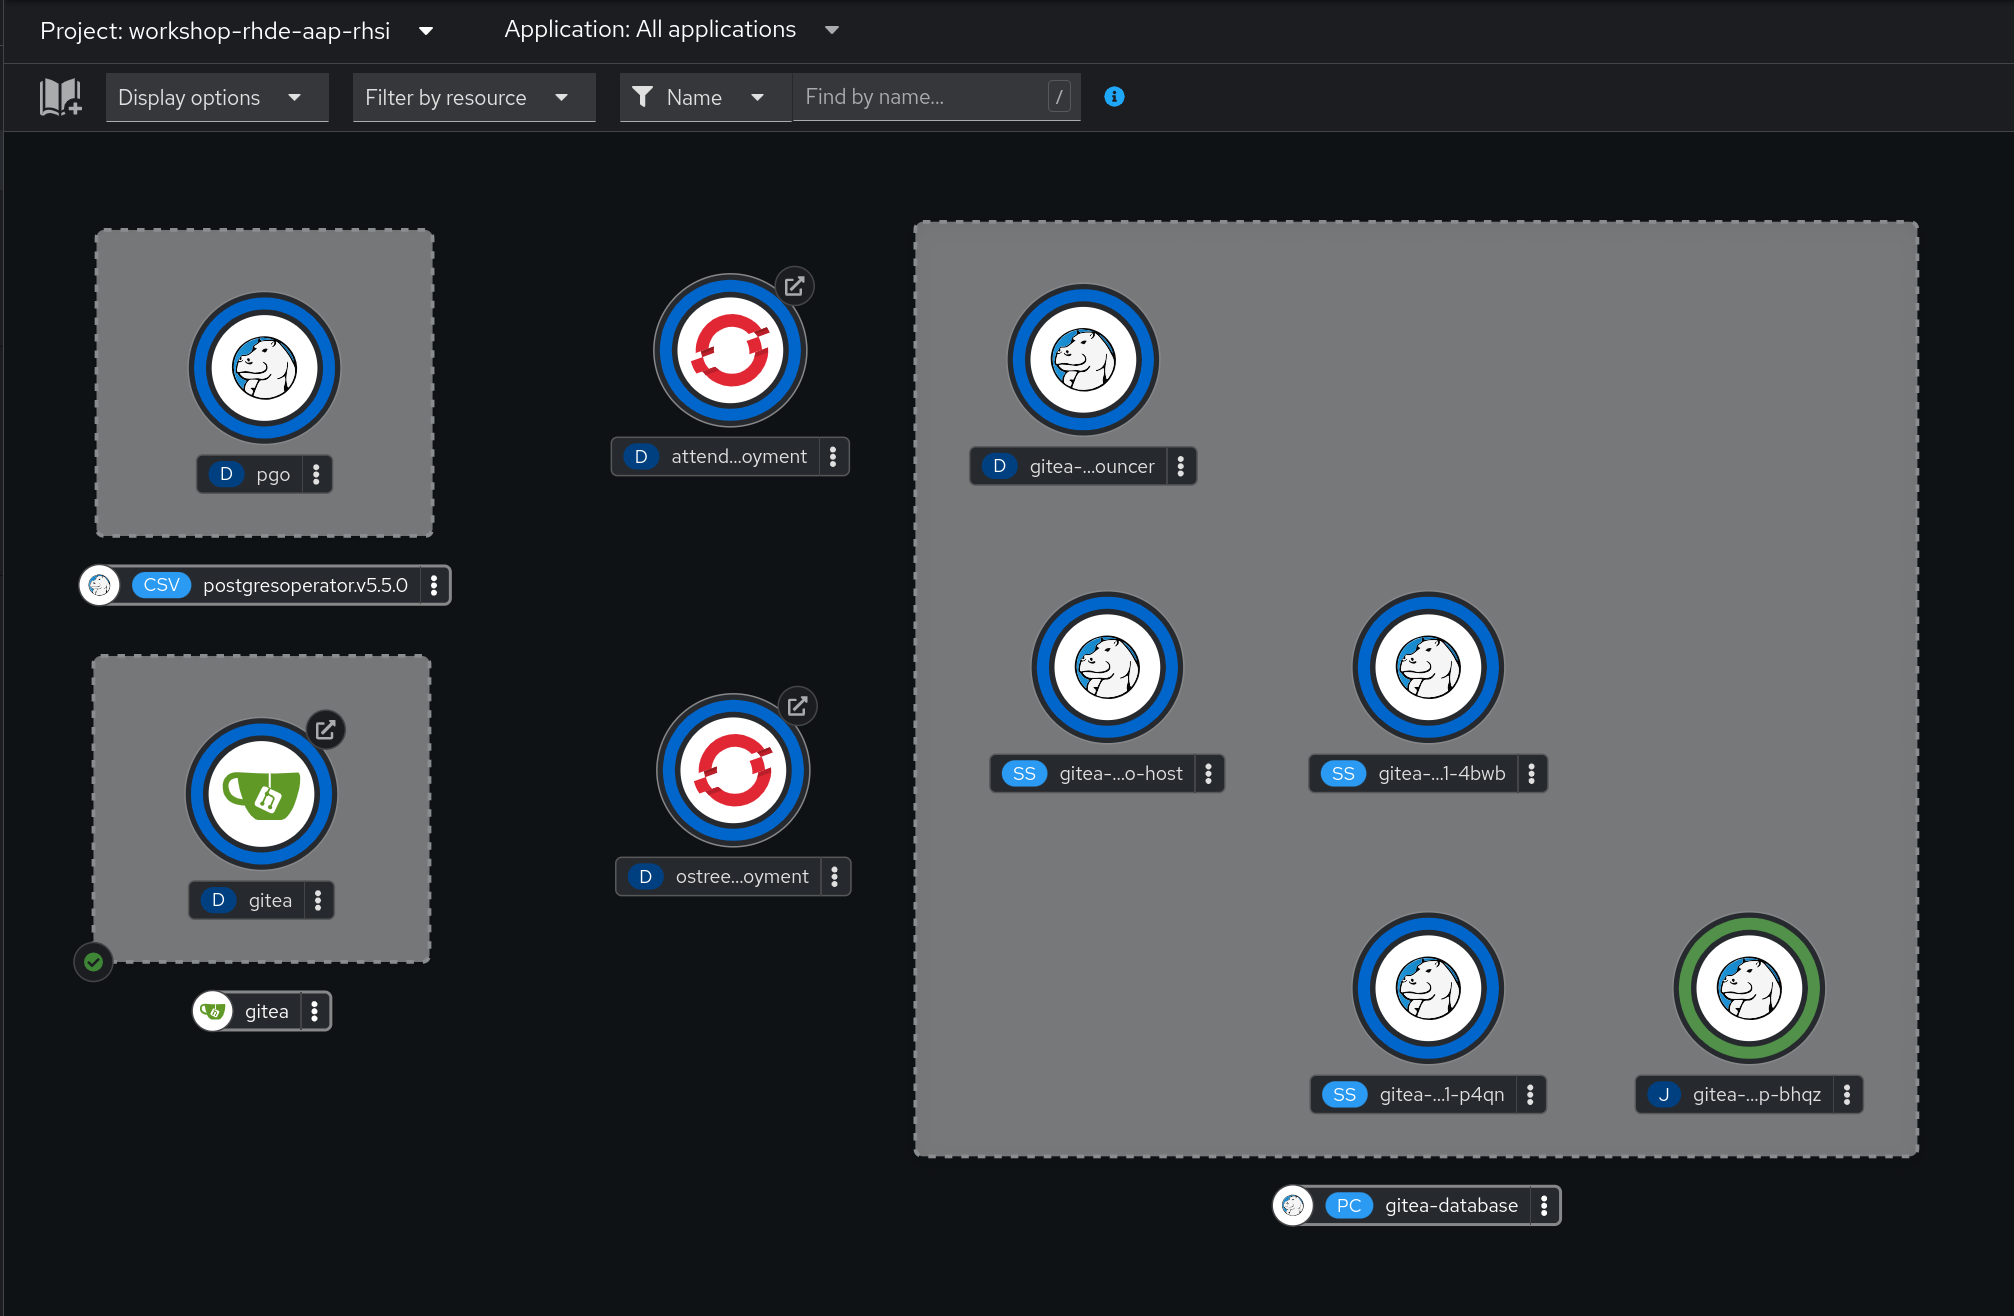Open kebab menu for gitea-...1-p4qn
The height and width of the screenshot is (1316, 2014).
coord(1531,1094)
